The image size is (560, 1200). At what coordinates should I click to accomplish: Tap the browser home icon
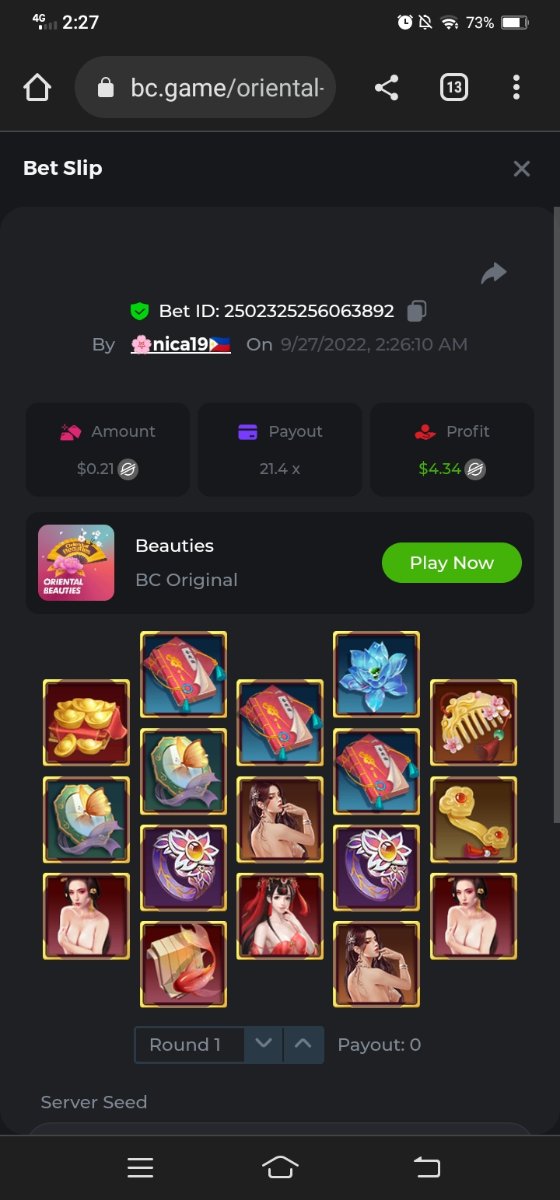[x=37, y=88]
